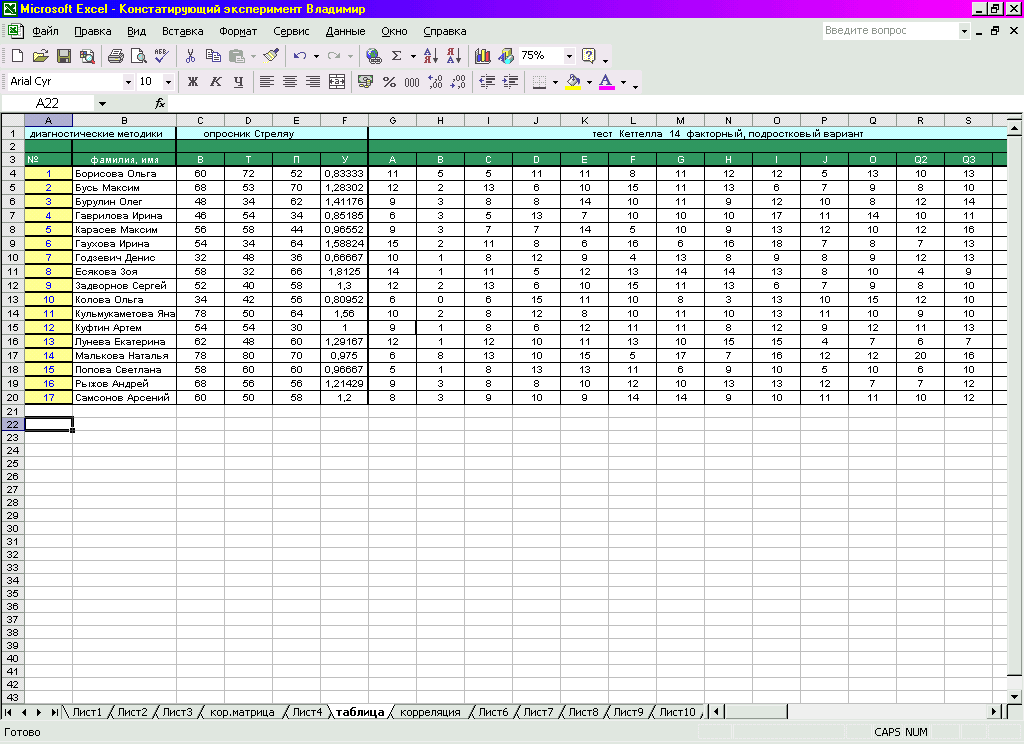Click the Save icon in toolbar
1024x744 pixels.
[x=64, y=56]
